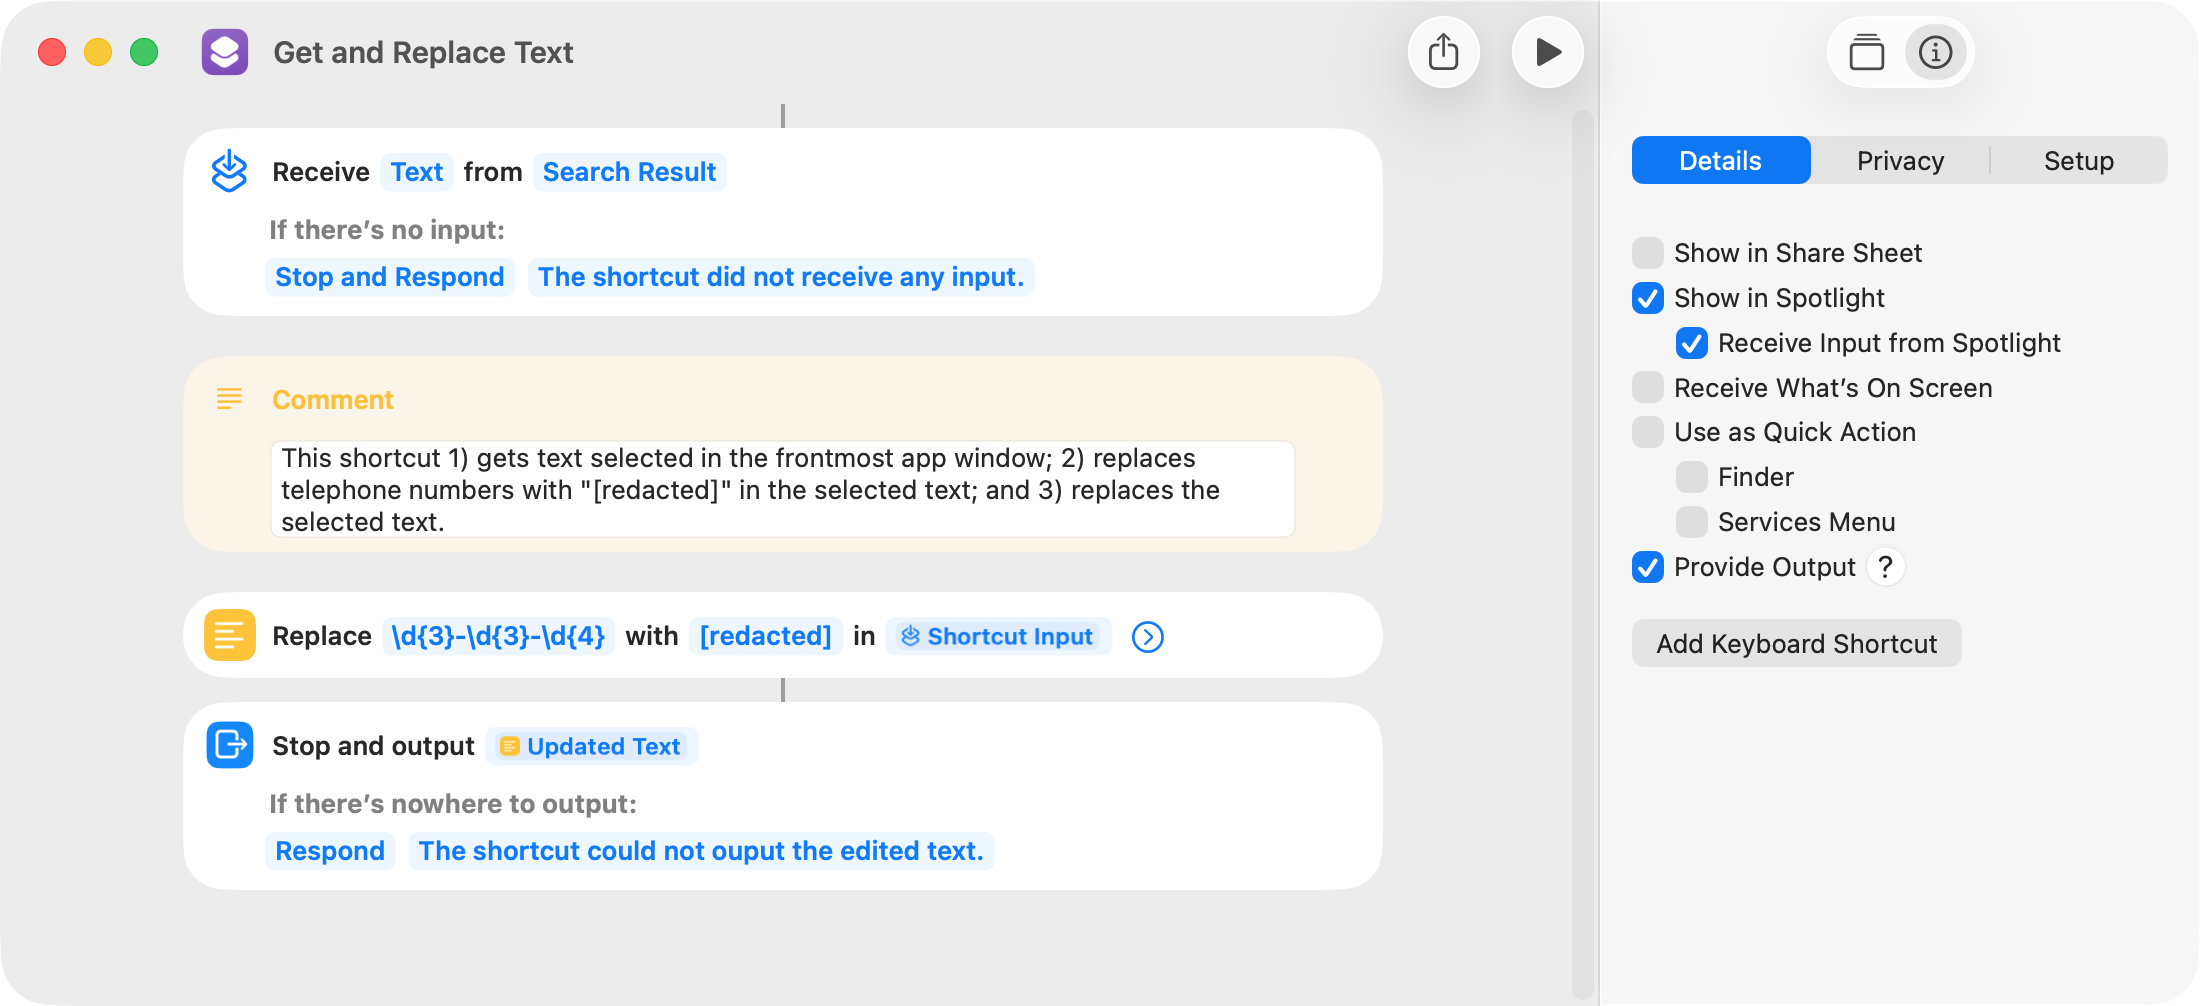Expand Replace action options arrow
The width and height of the screenshot is (2200, 1006).
[1147, 636]
